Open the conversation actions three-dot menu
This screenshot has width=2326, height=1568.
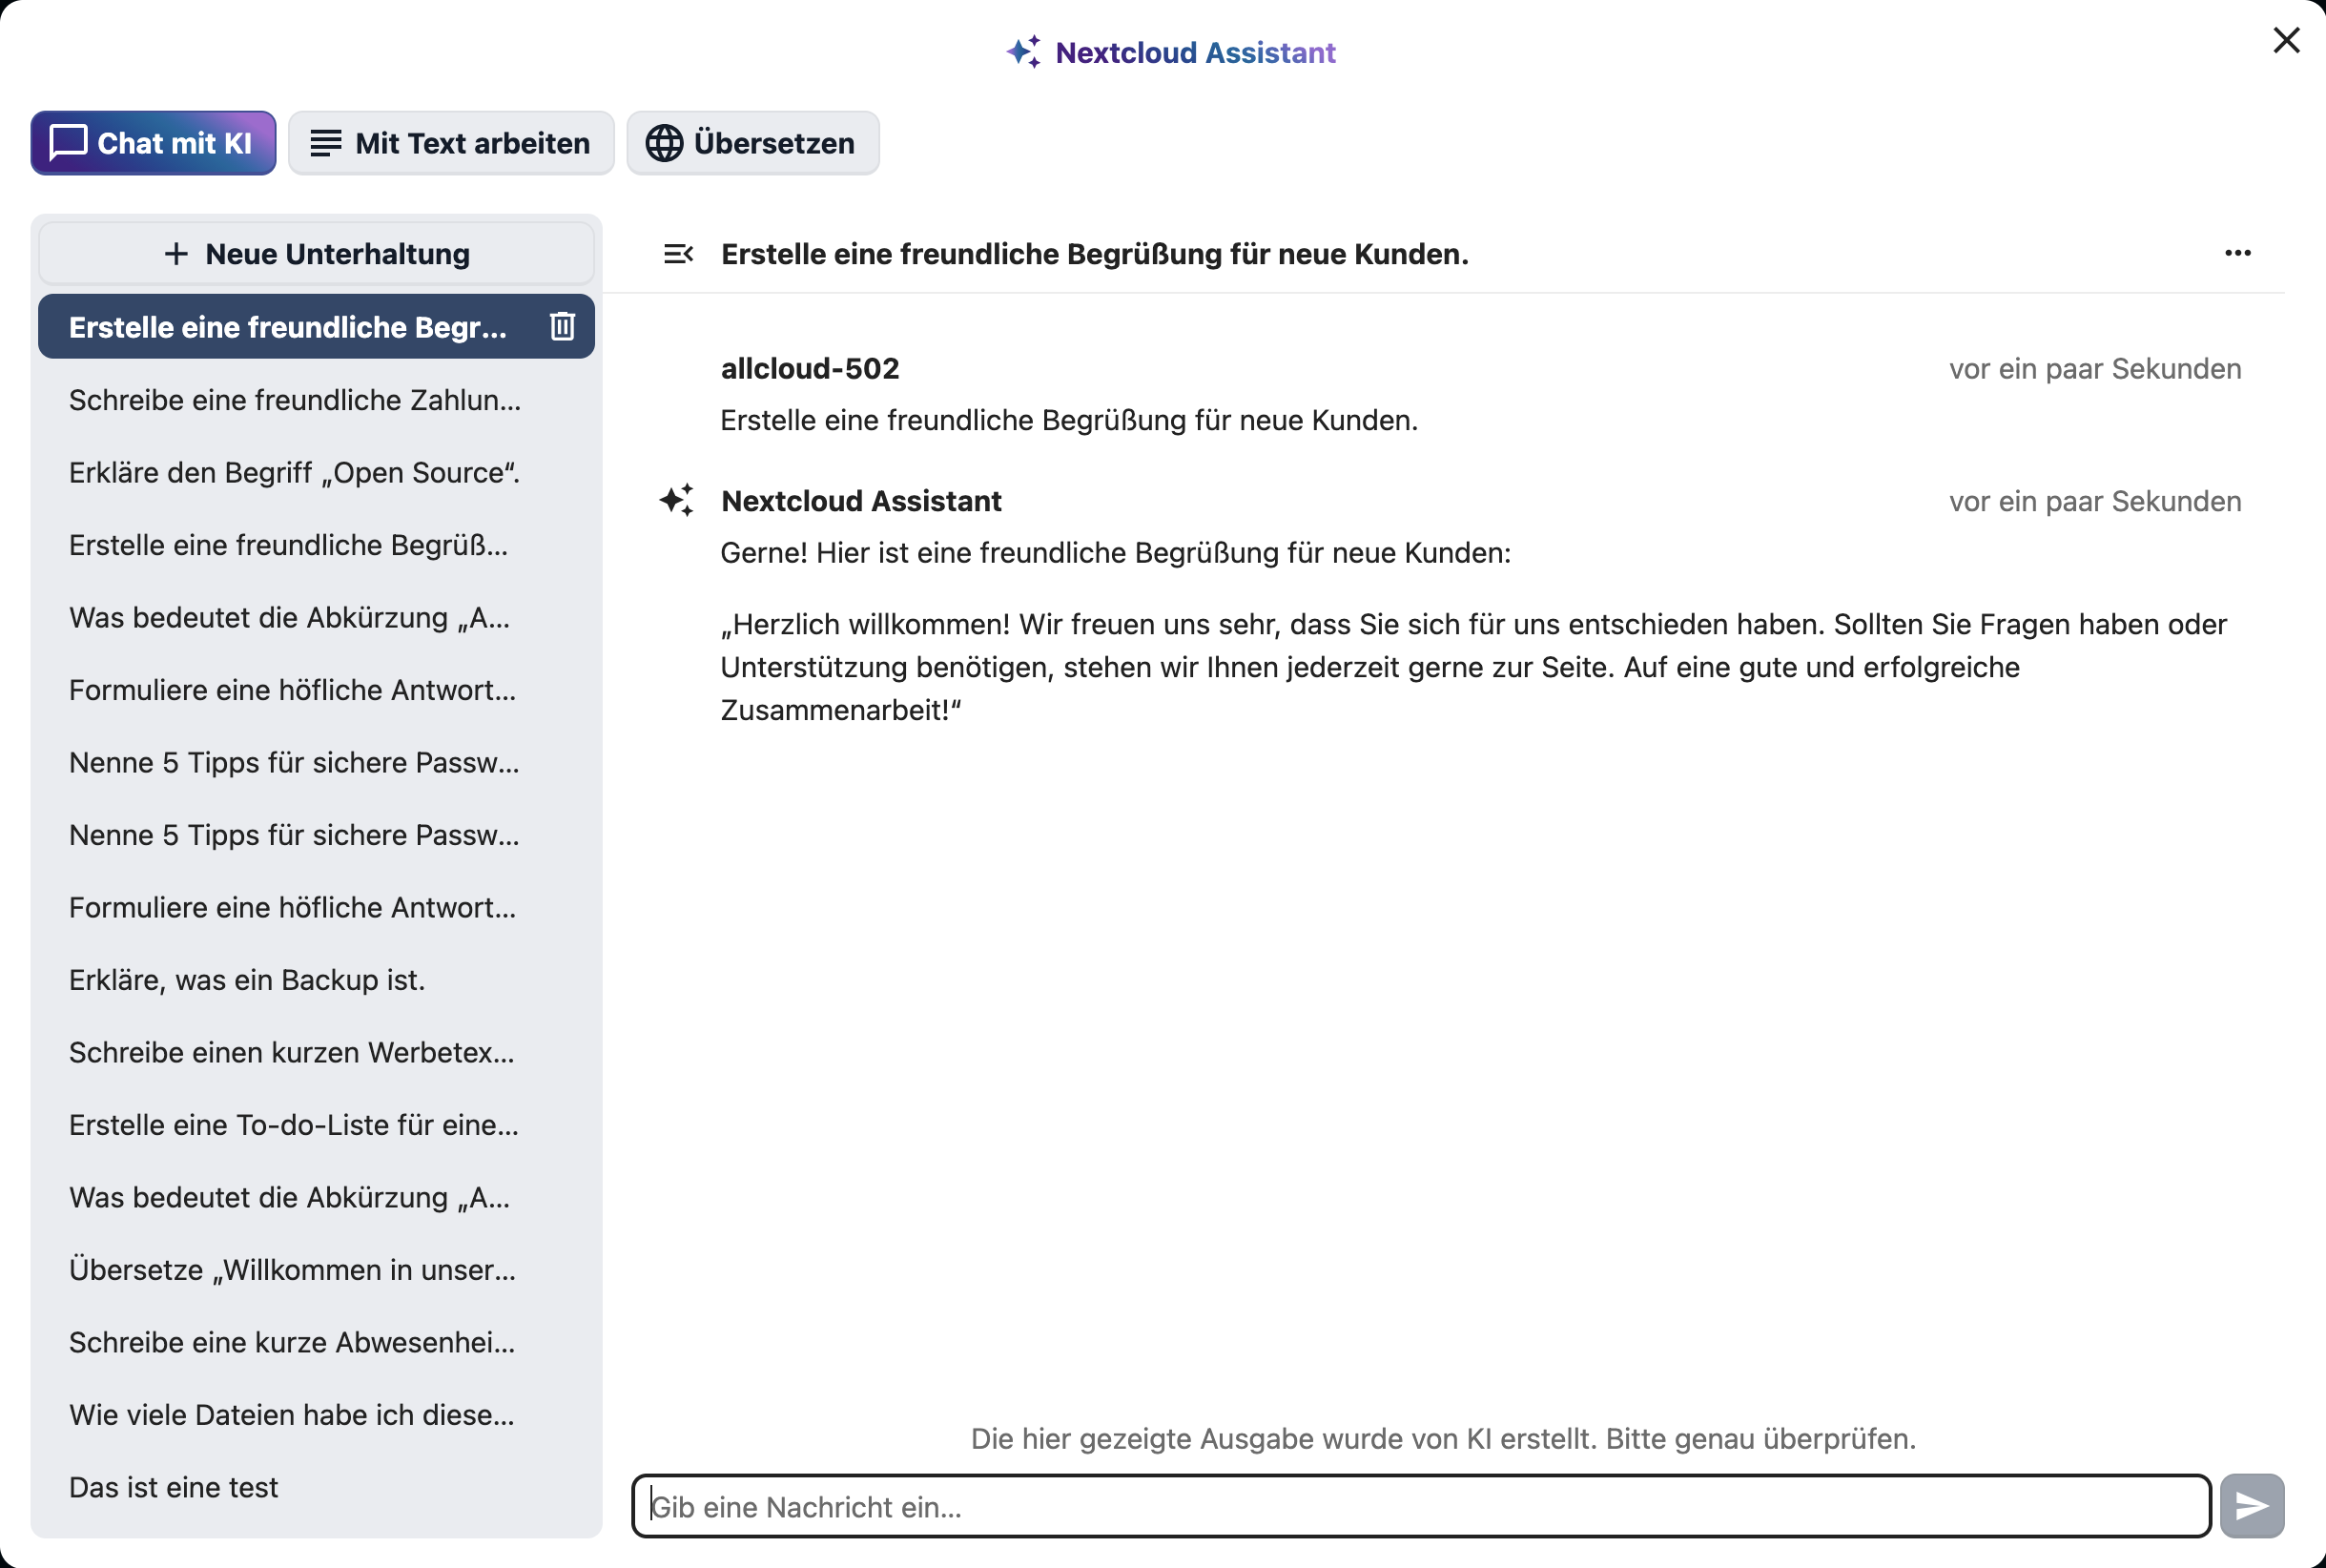(2238, 253)
